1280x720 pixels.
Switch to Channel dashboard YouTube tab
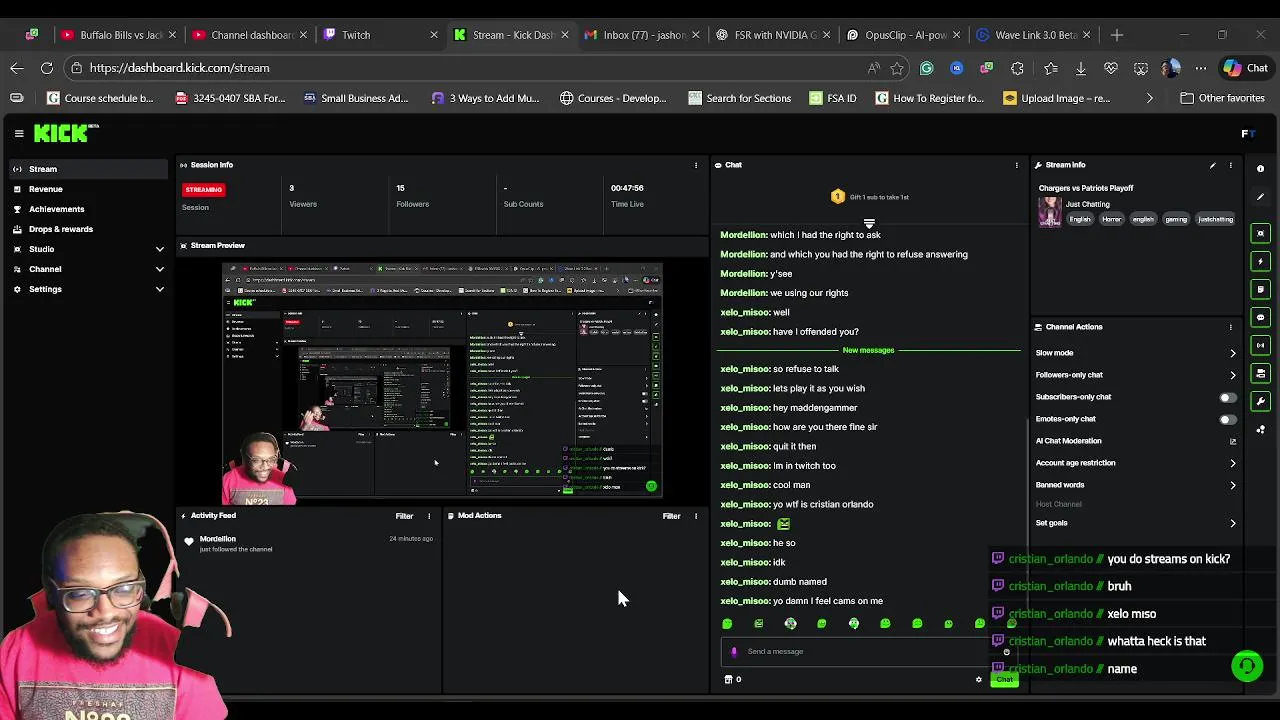point(248,35)
